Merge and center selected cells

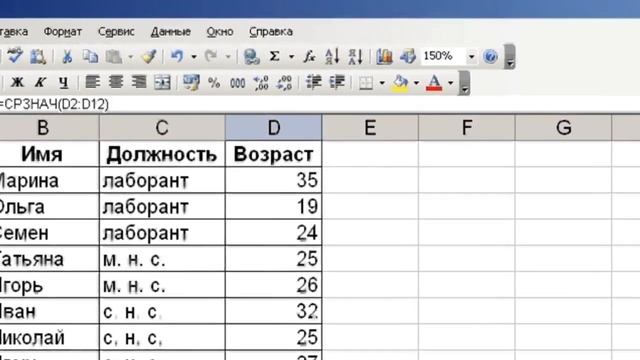[162, 82]
